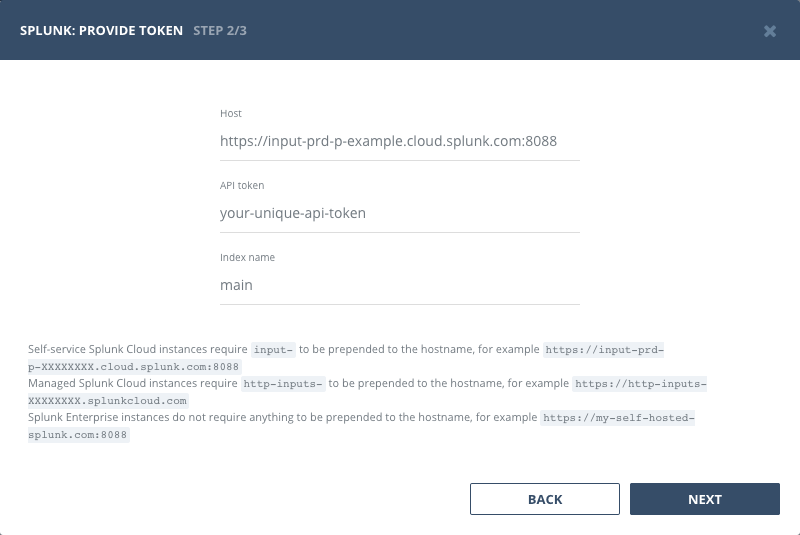Close the Splunk provide token dialog
The height and width of the screenshot is (535, 800).
pos(770,31)
